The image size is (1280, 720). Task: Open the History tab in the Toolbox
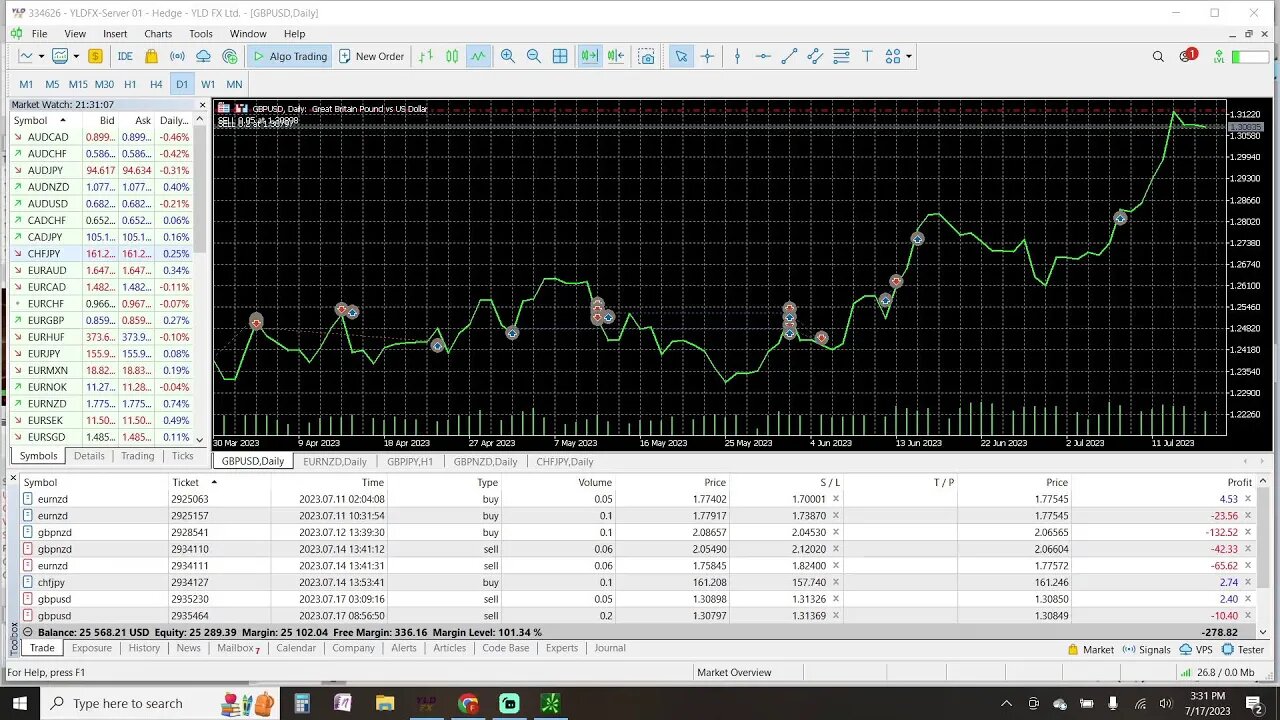tap(144, 648)
